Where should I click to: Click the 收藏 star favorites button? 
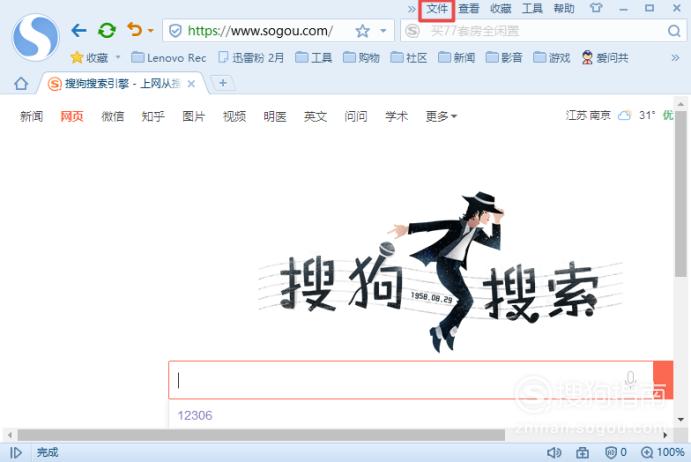(x=89, y=58)
